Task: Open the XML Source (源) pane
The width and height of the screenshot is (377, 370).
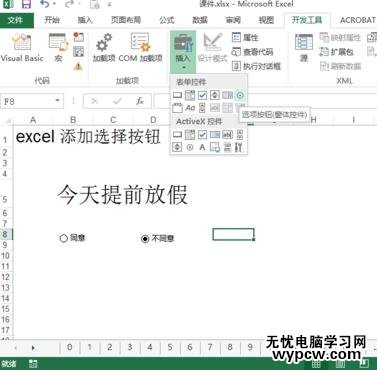Action: tap(304, 47)
